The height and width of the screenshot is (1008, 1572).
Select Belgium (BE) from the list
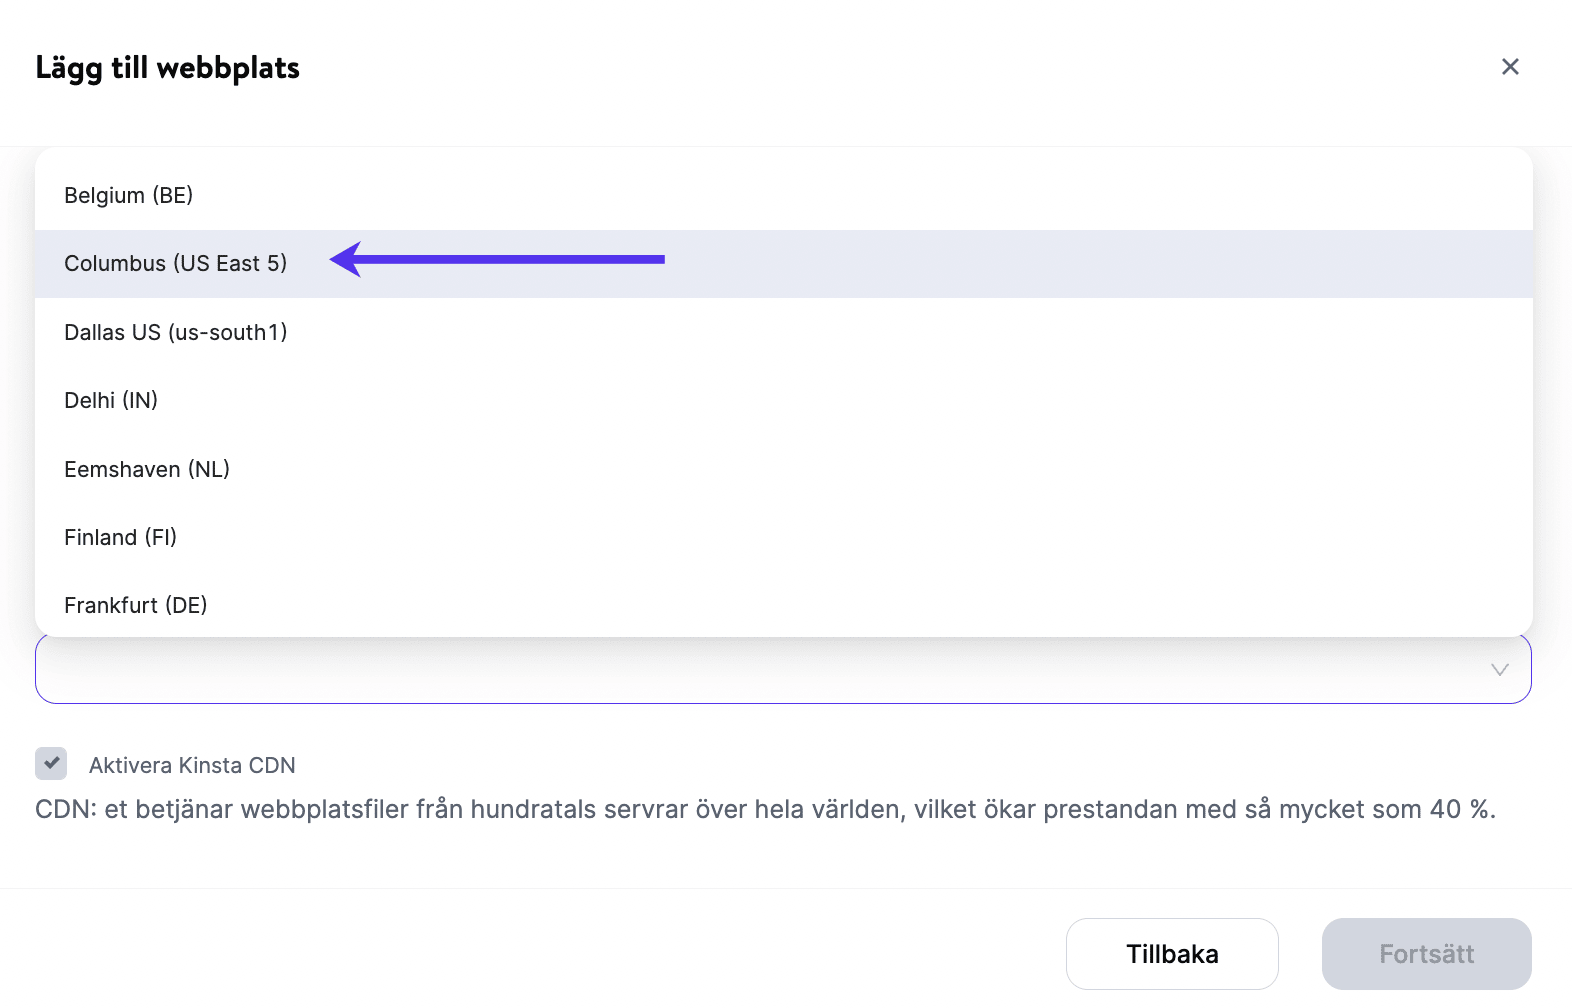[129, 195]
